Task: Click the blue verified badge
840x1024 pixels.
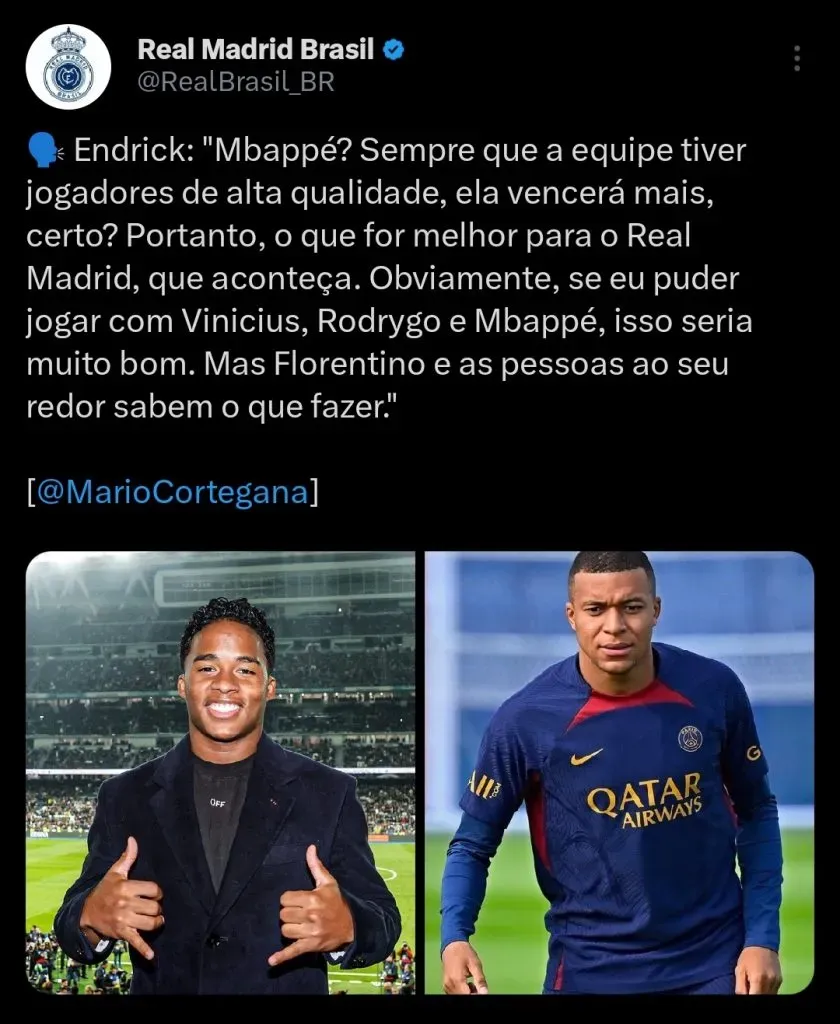Action: coord(393,50)
